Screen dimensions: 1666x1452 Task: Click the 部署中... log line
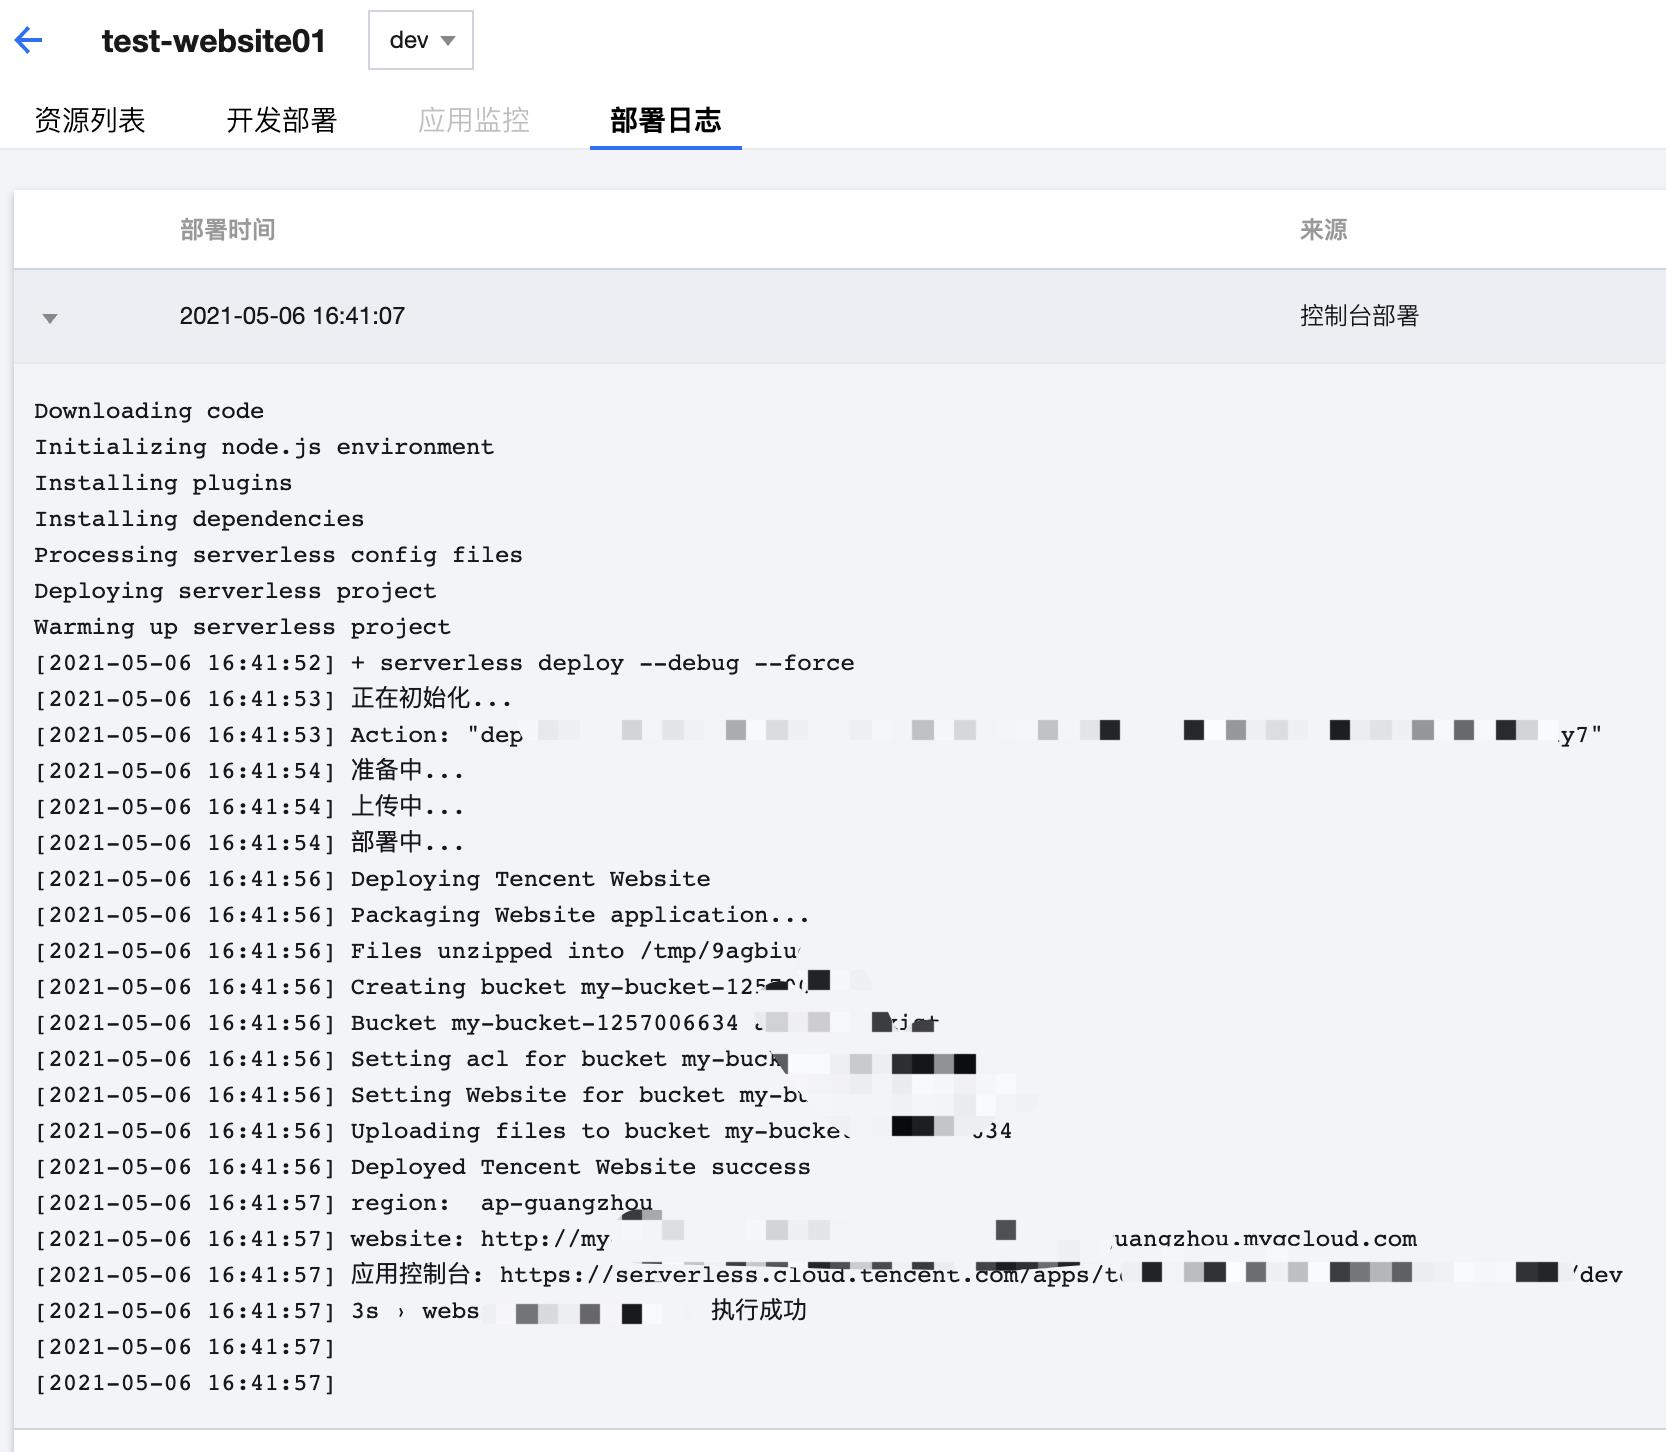pos(249,842)
